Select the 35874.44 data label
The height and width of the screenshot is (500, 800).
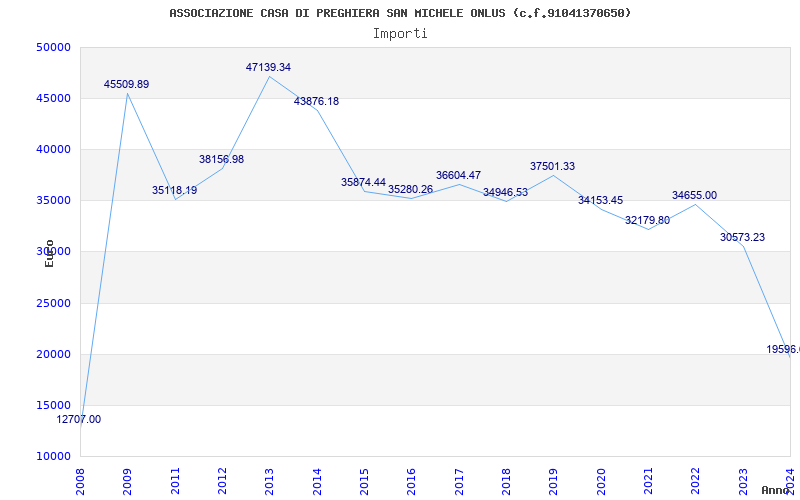363,182
